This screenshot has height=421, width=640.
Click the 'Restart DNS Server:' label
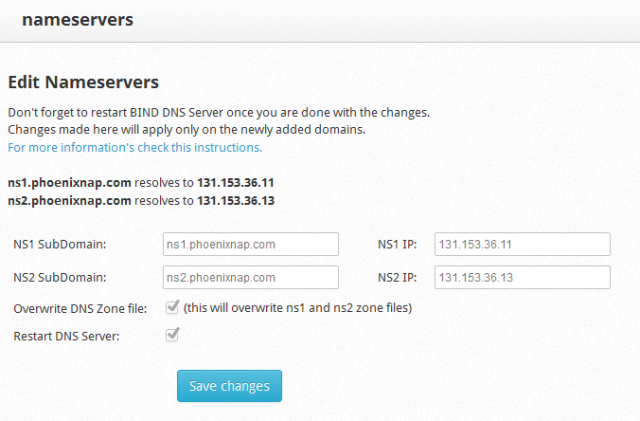67,336
